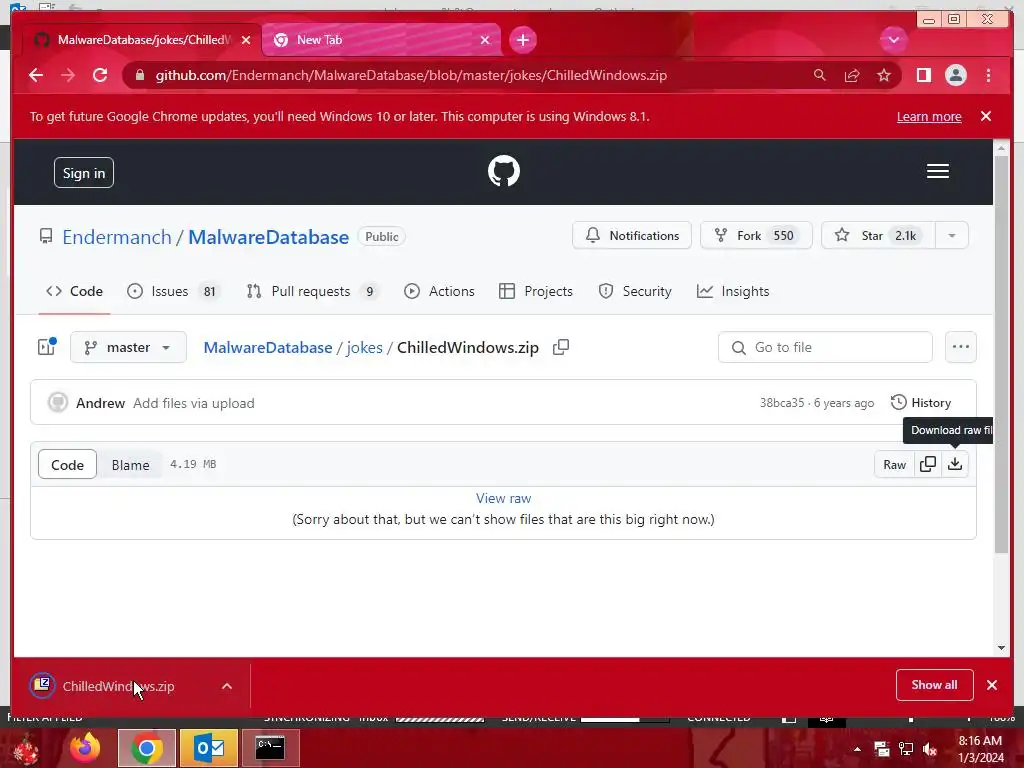Screen dimensions: 1024x768
Task: Switch to the Blame view
Action: point(130,464)
